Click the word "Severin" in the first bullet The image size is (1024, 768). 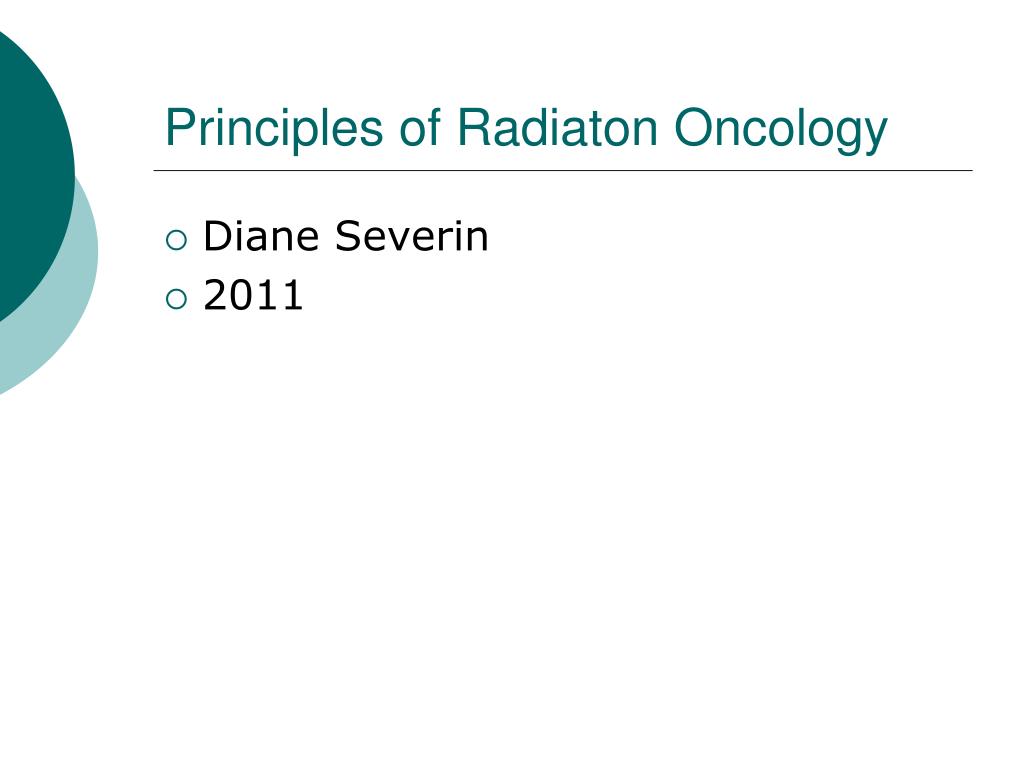(x=411, y=236)
